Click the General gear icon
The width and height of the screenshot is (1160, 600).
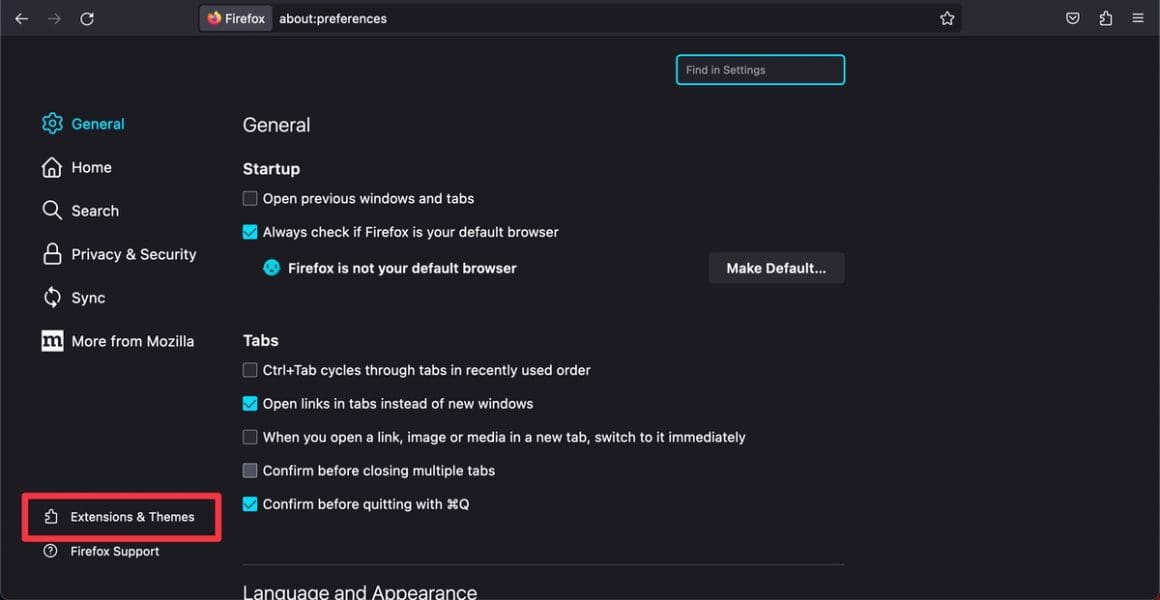point(52,124)
